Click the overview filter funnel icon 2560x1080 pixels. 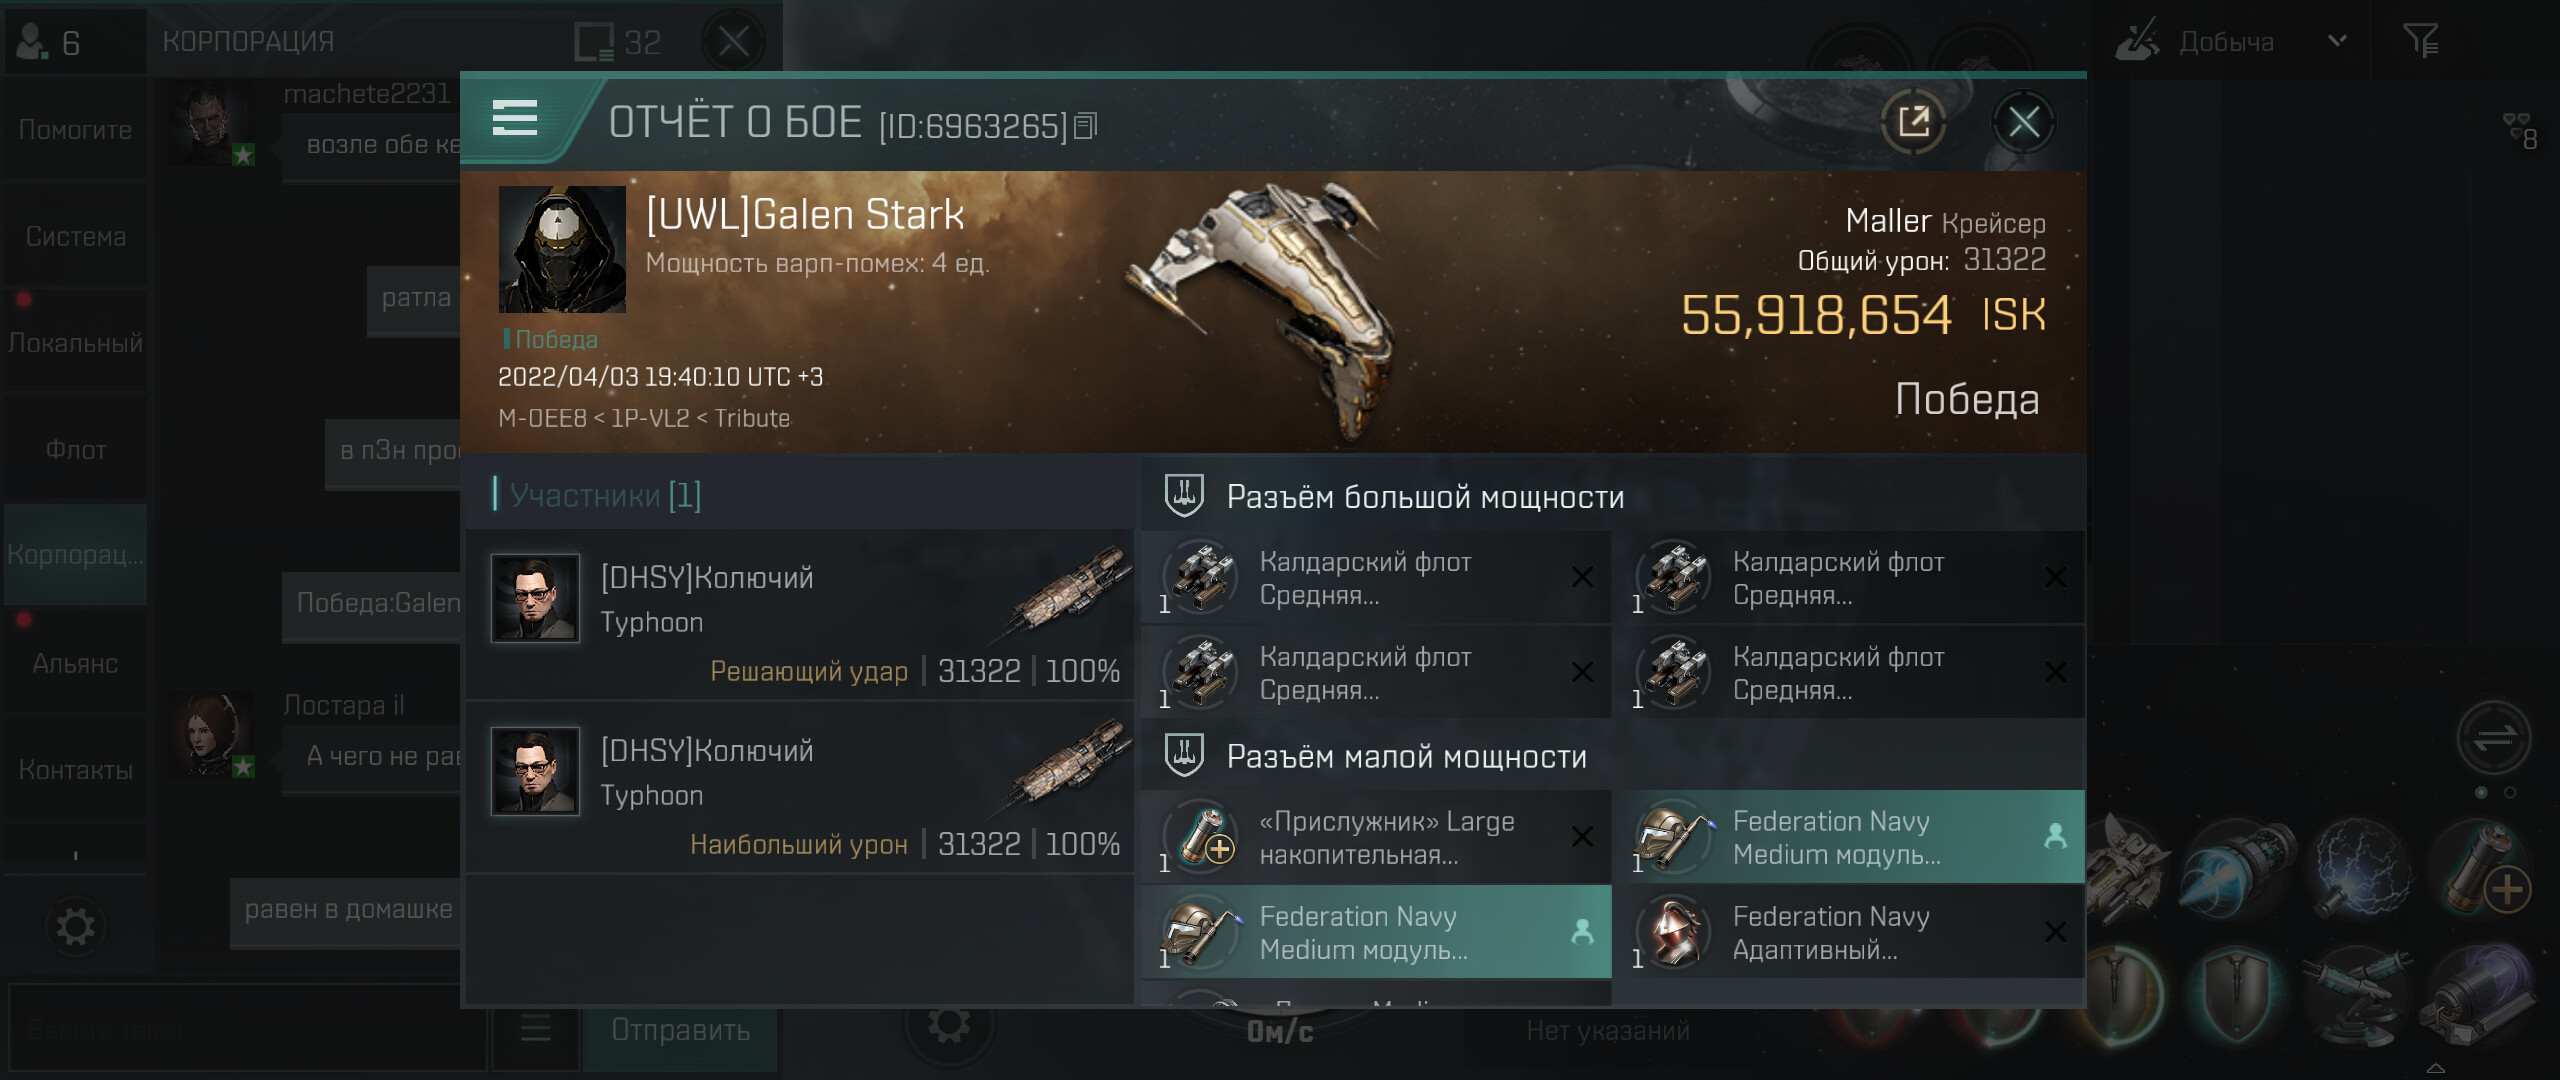pos(2421,41)
